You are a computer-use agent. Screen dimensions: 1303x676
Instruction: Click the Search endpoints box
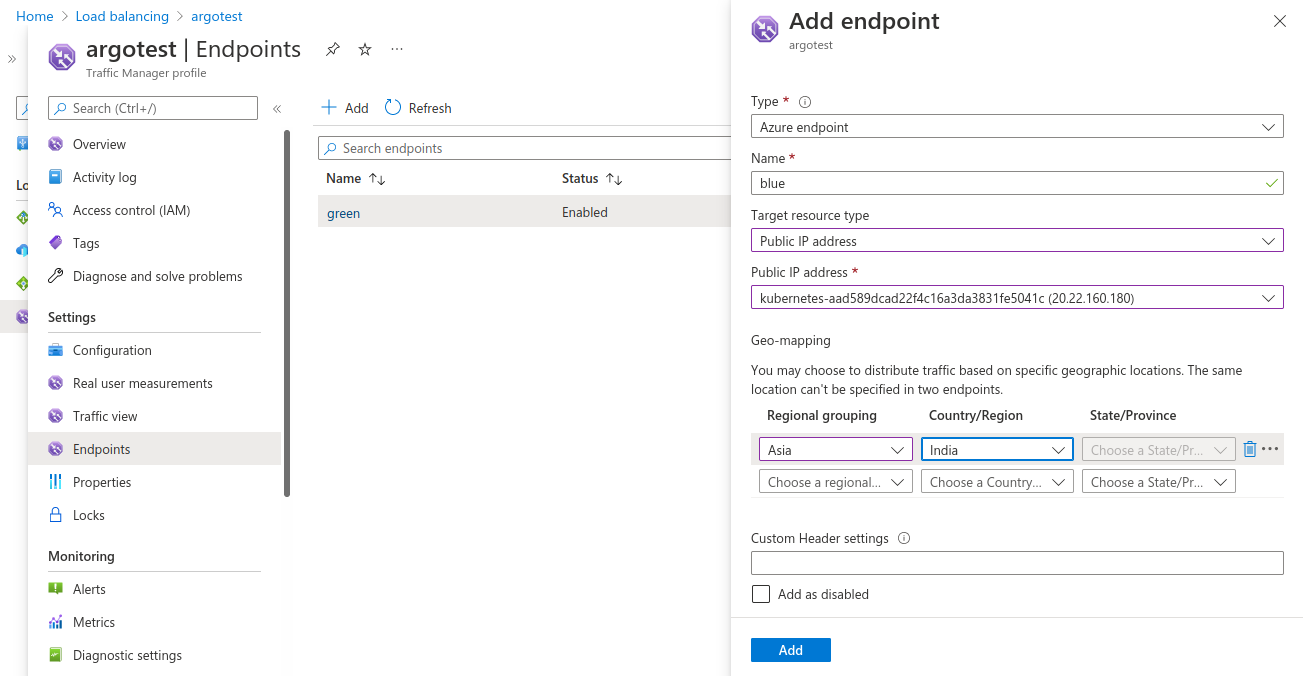tap(524, 148)
